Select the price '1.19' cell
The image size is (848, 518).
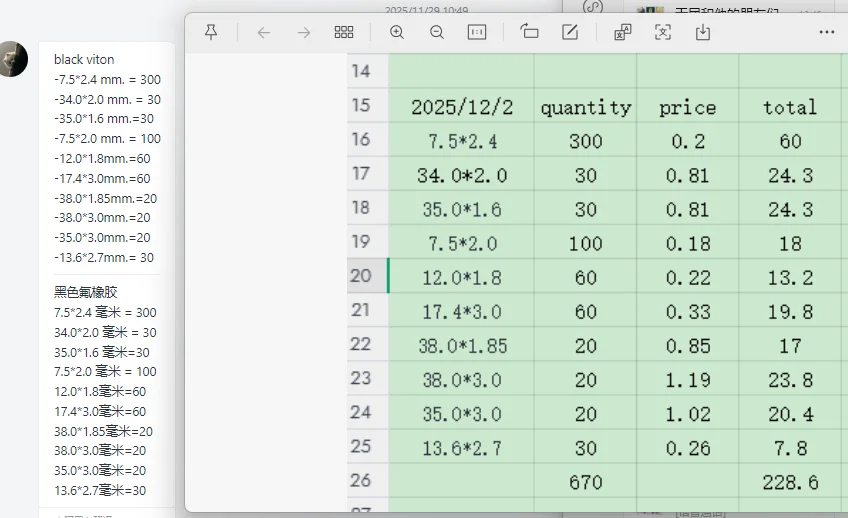[687, 378]
